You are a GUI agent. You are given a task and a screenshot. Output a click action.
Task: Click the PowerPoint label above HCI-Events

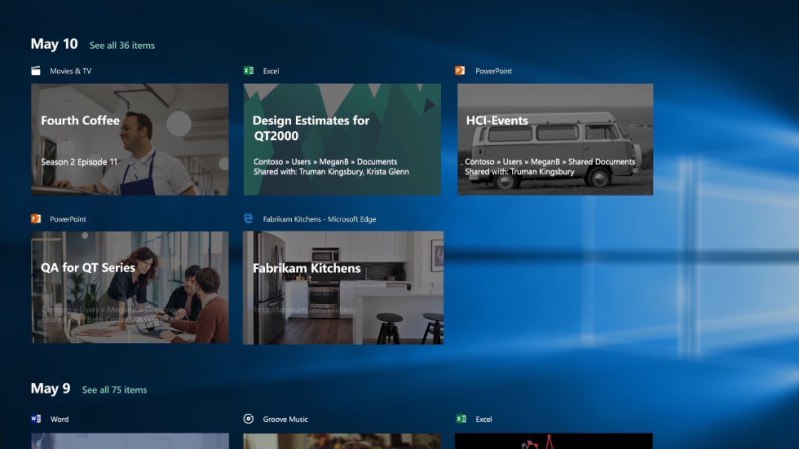coord(493,71)
